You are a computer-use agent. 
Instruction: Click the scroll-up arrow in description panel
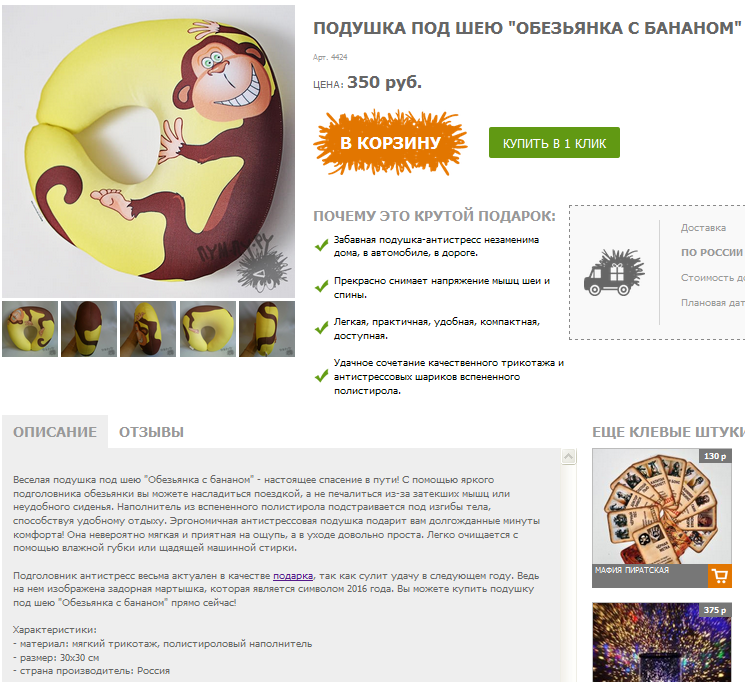click(x=569, y=457)
